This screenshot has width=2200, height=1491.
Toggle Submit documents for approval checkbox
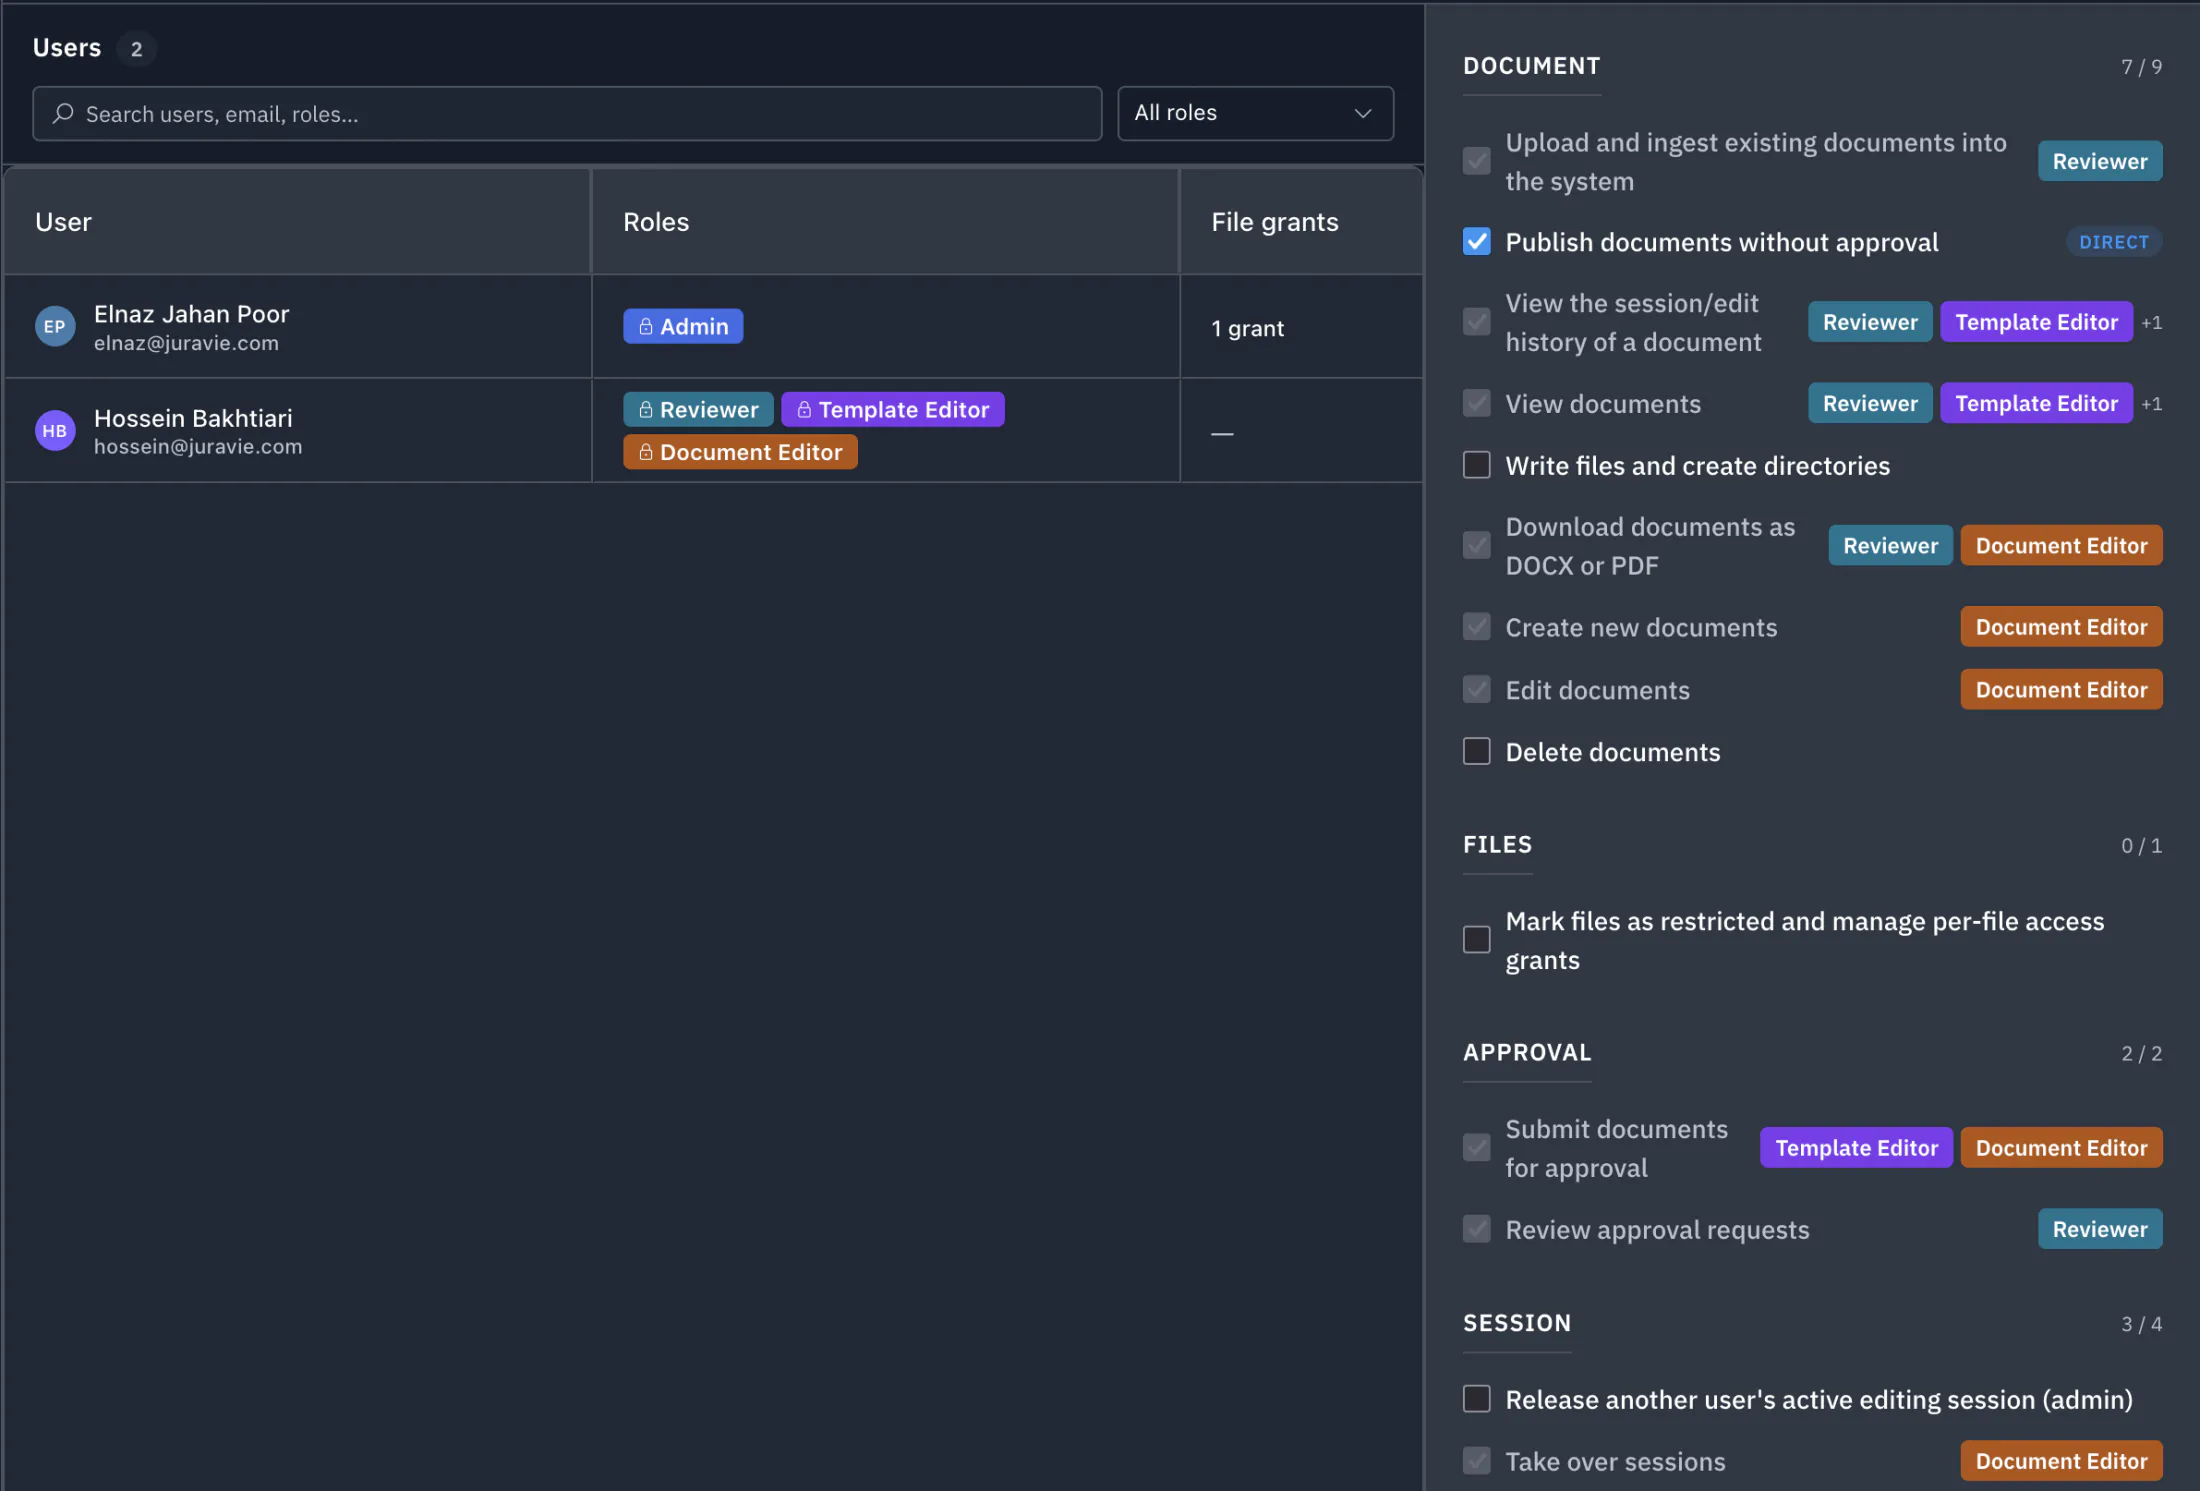(1477, 1147)
